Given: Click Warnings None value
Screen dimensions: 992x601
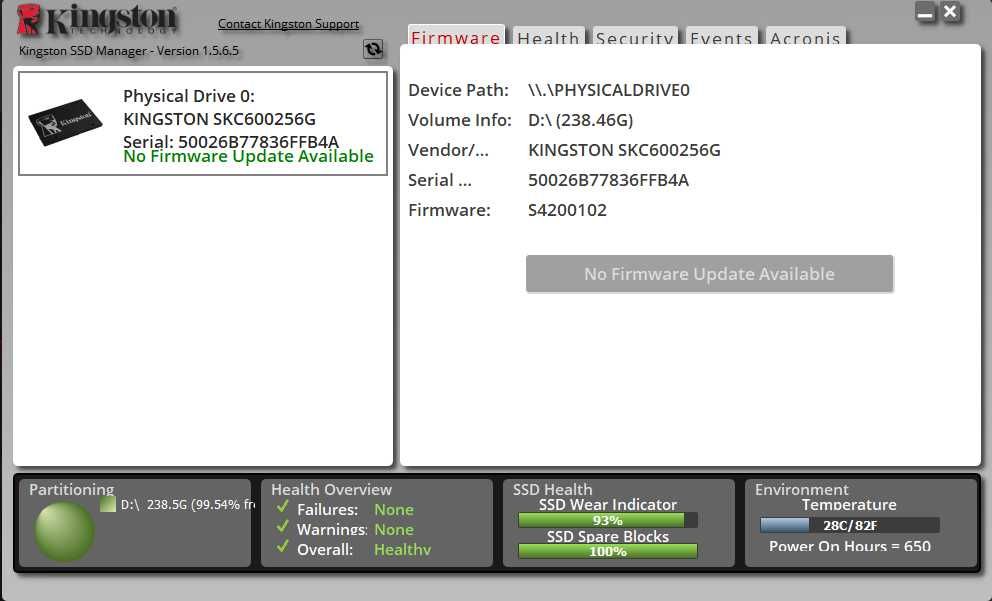Looking at the screenshot, I should click(394, 530).
